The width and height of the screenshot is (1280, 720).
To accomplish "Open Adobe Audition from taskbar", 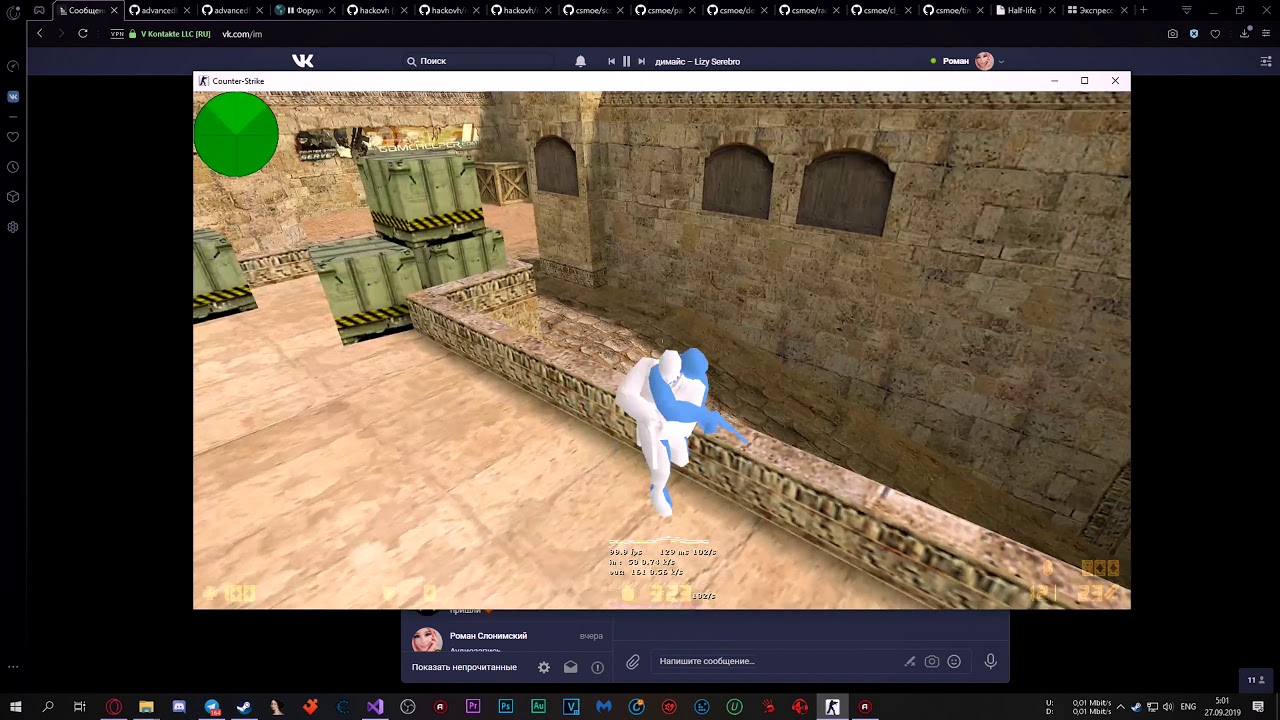I will click(x=538, y=707).
